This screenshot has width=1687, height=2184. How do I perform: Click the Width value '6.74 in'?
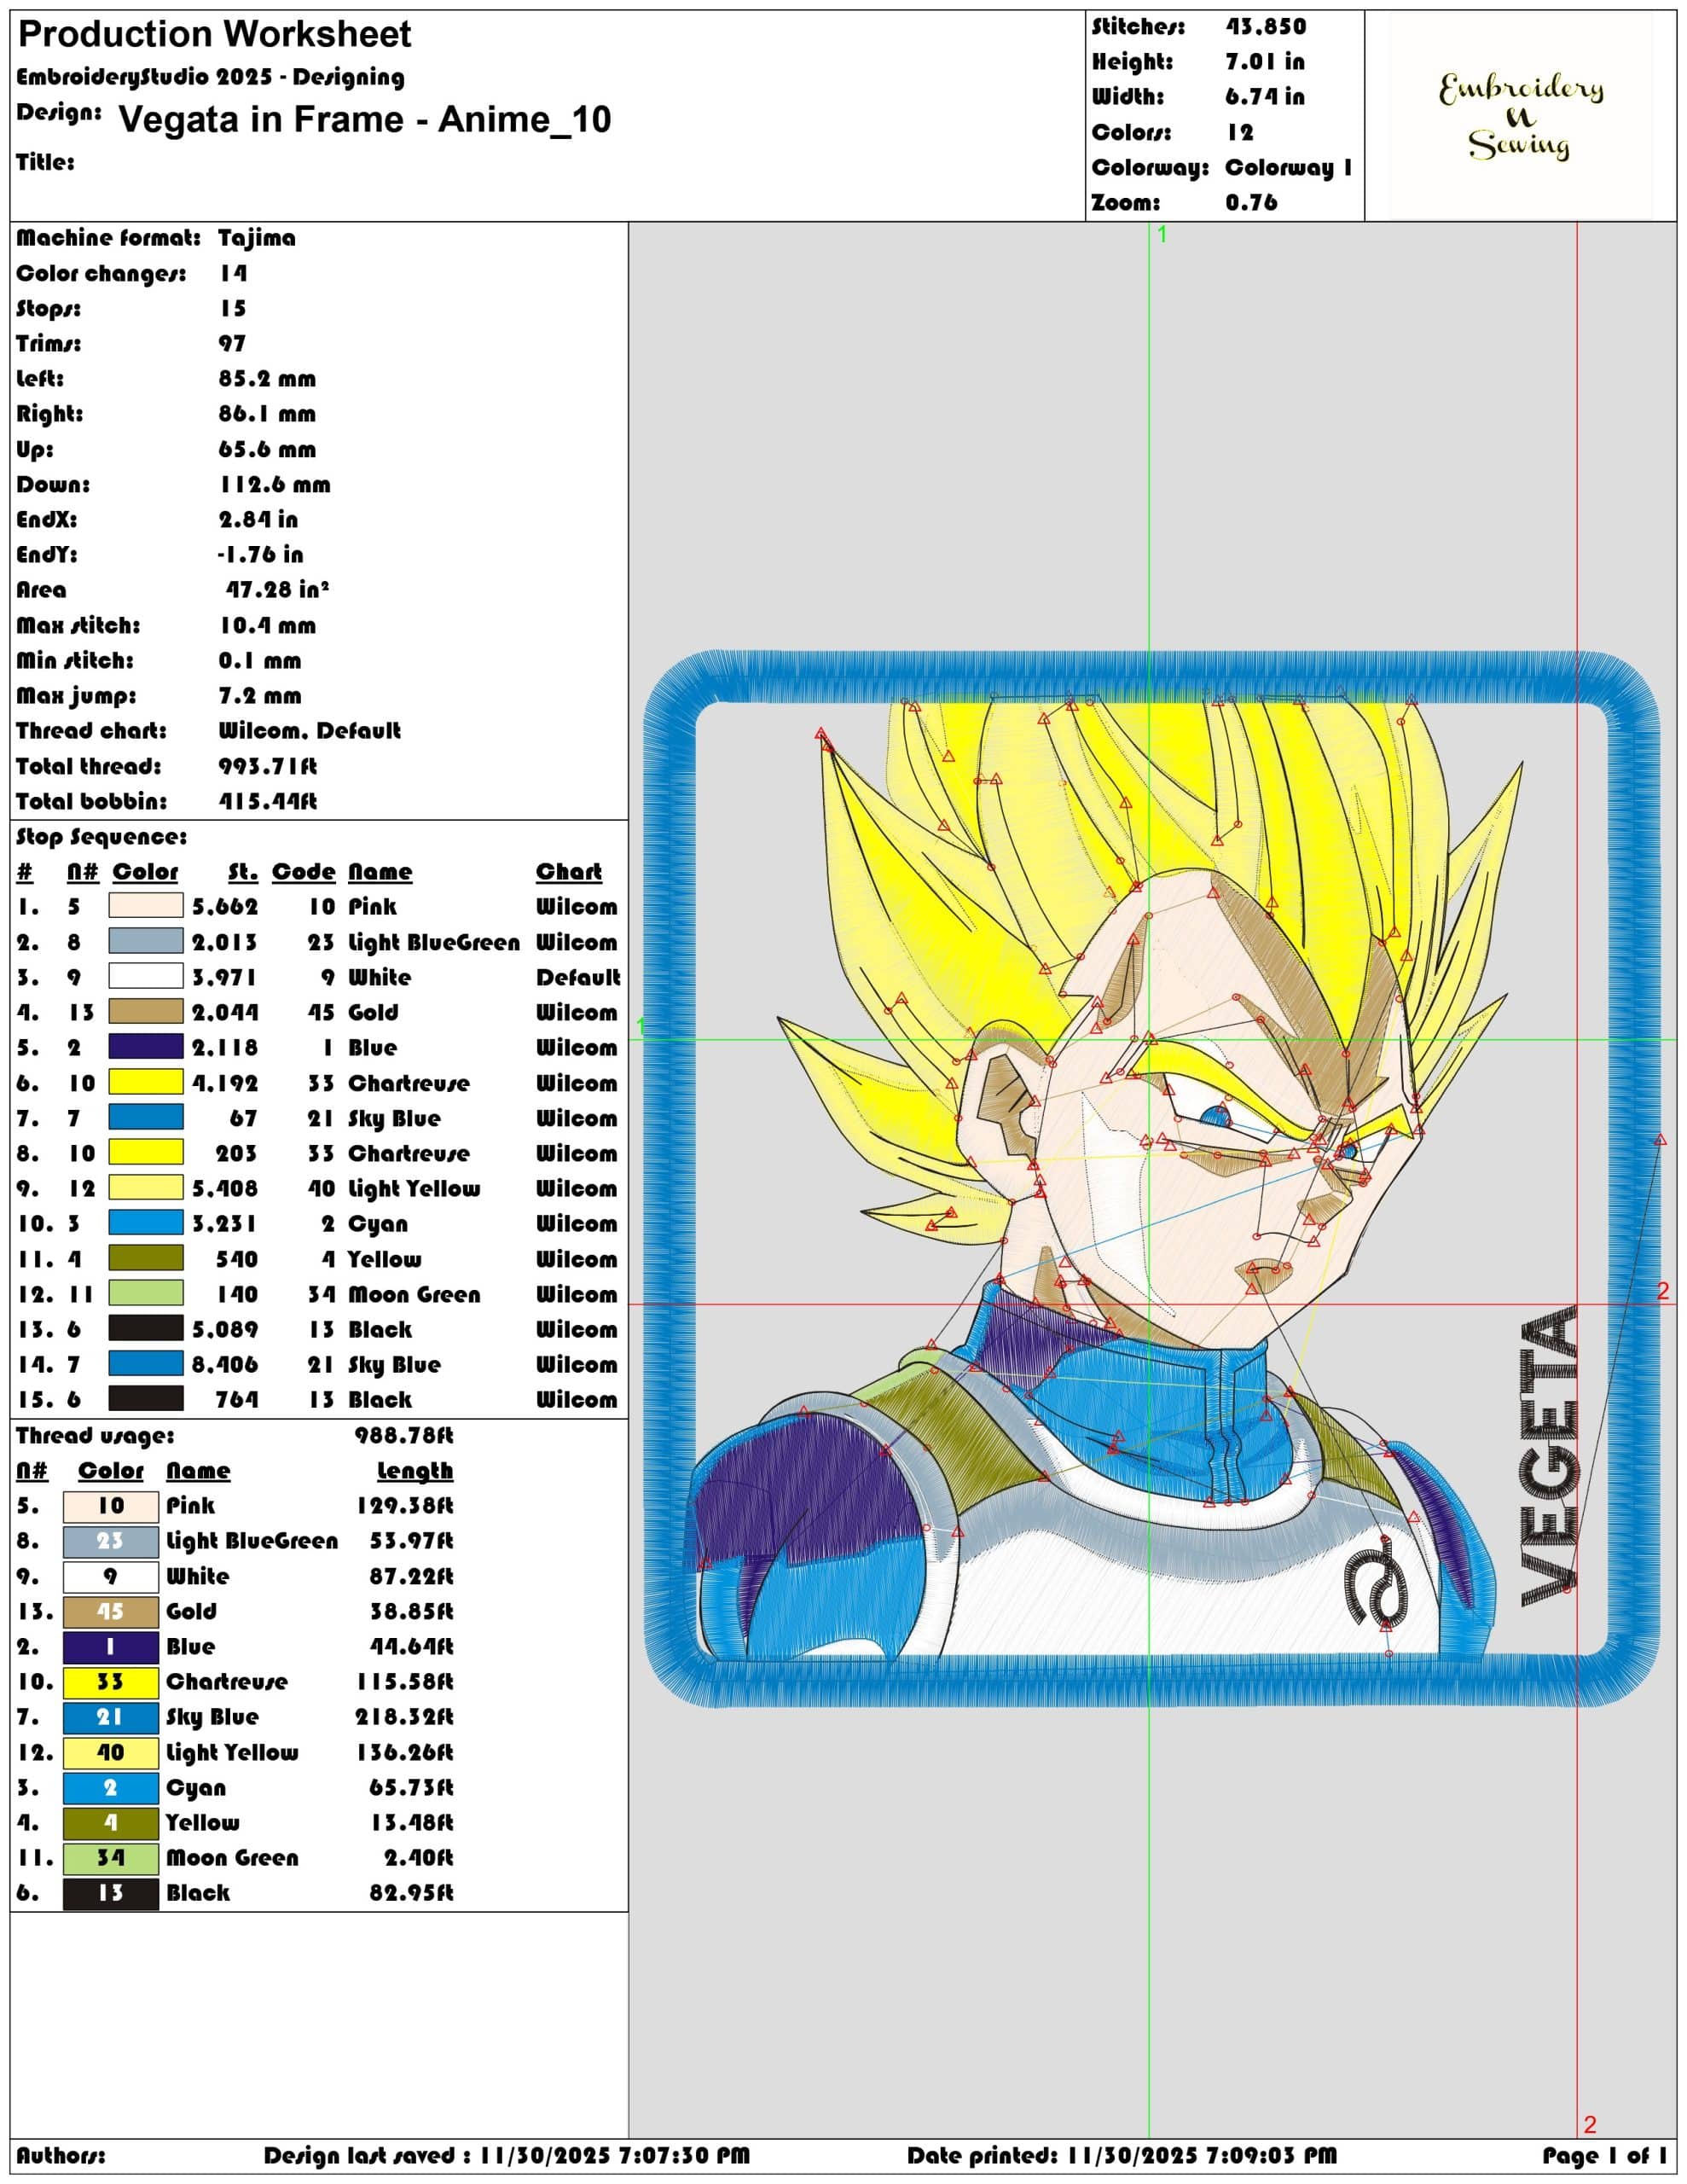[x=1265, y=97]
